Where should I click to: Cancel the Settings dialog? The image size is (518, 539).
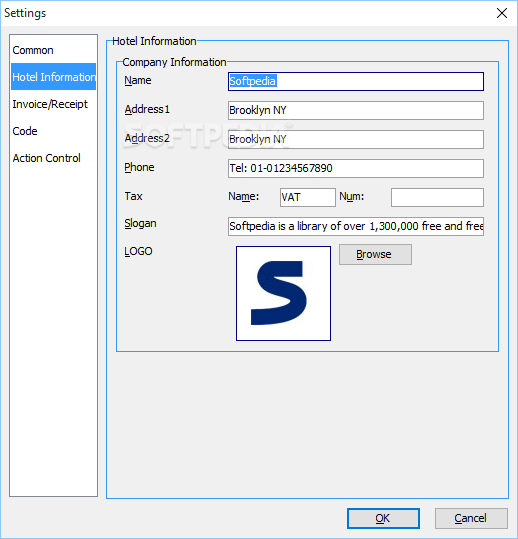coord(471,518)
